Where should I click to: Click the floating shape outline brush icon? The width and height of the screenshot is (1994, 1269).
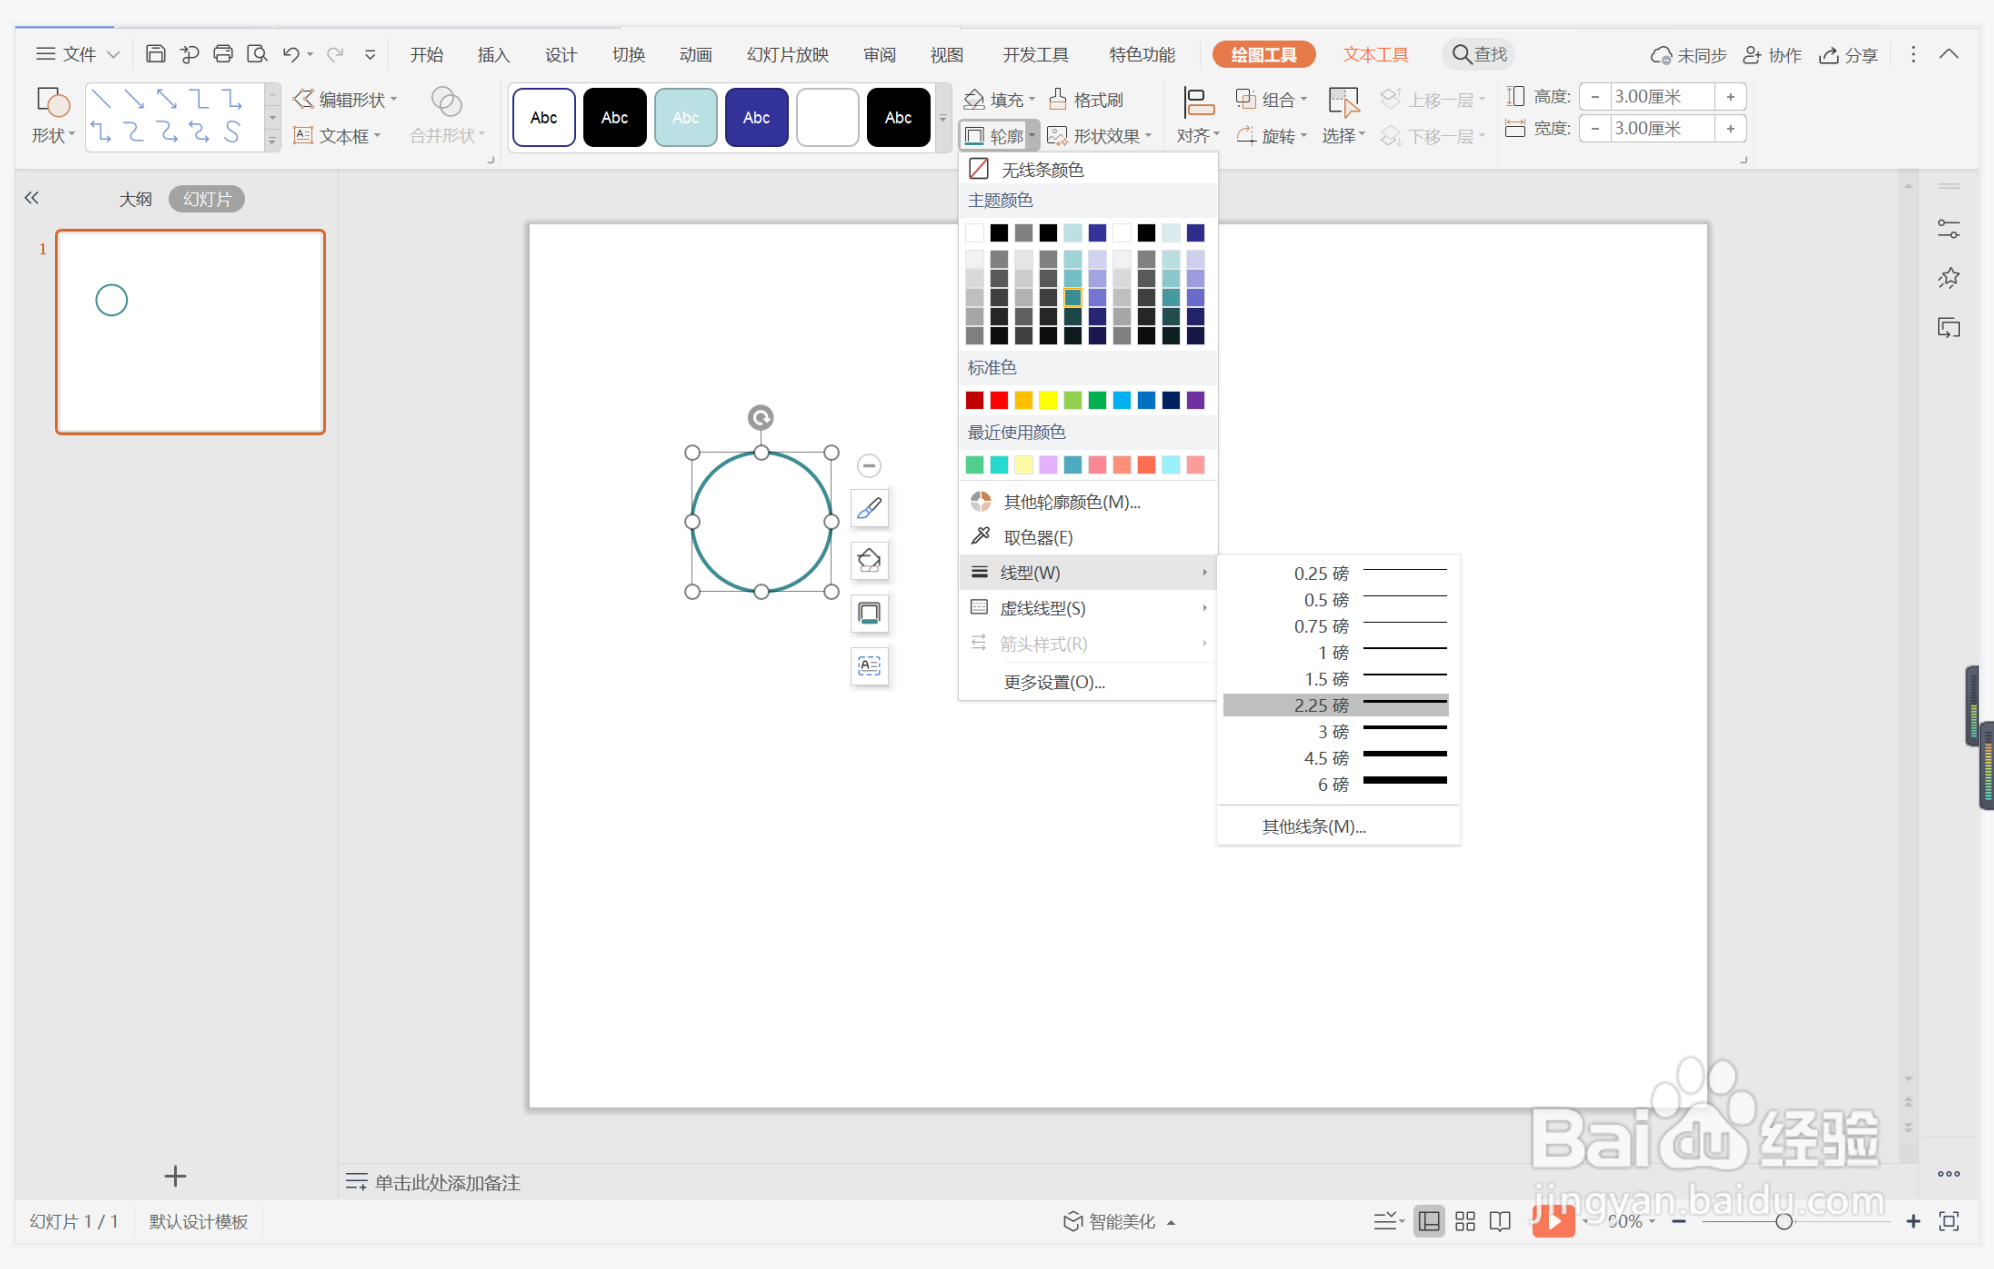869,508
